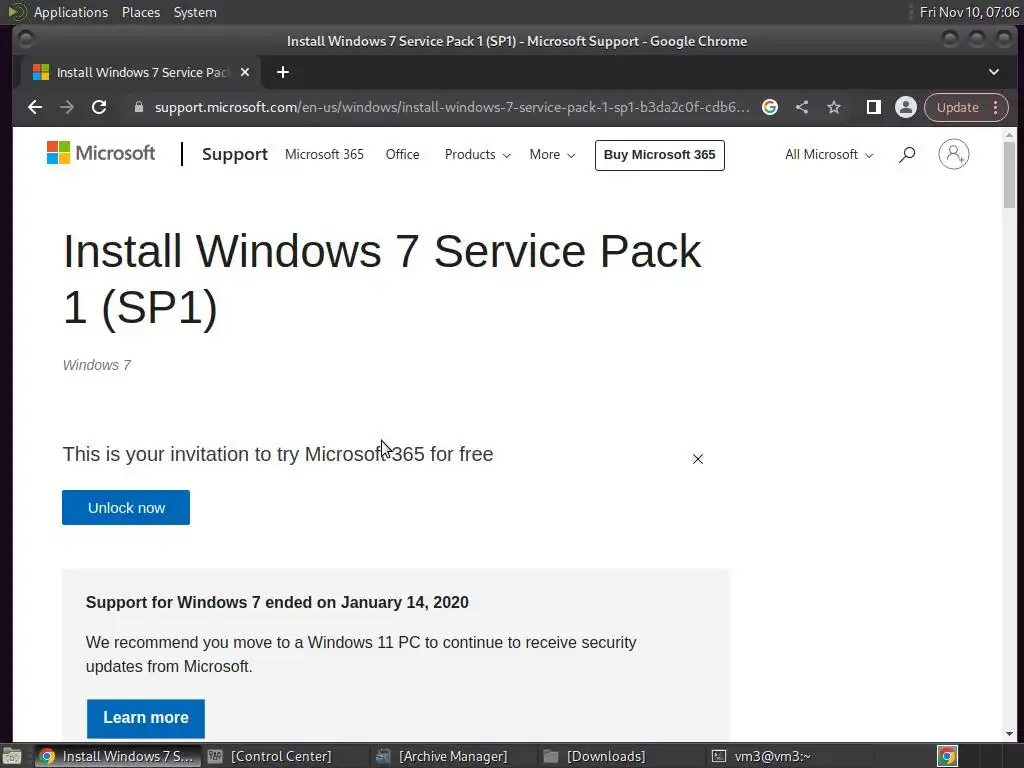Click the page scrollbar down arrow

pos(1010,734)
